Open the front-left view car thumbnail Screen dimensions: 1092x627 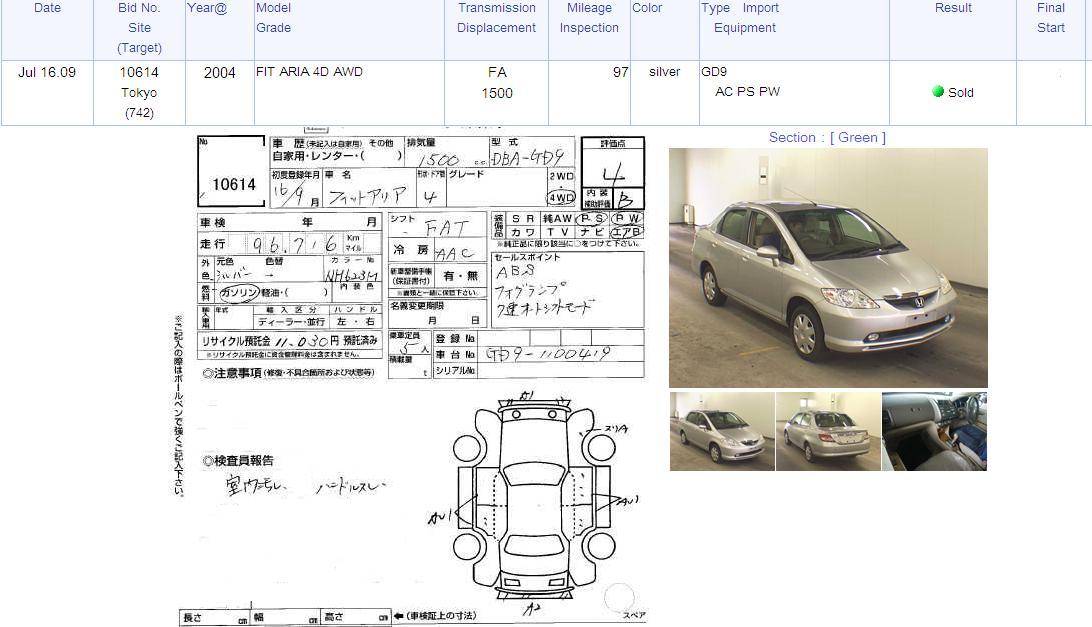[x=722, y=431]
